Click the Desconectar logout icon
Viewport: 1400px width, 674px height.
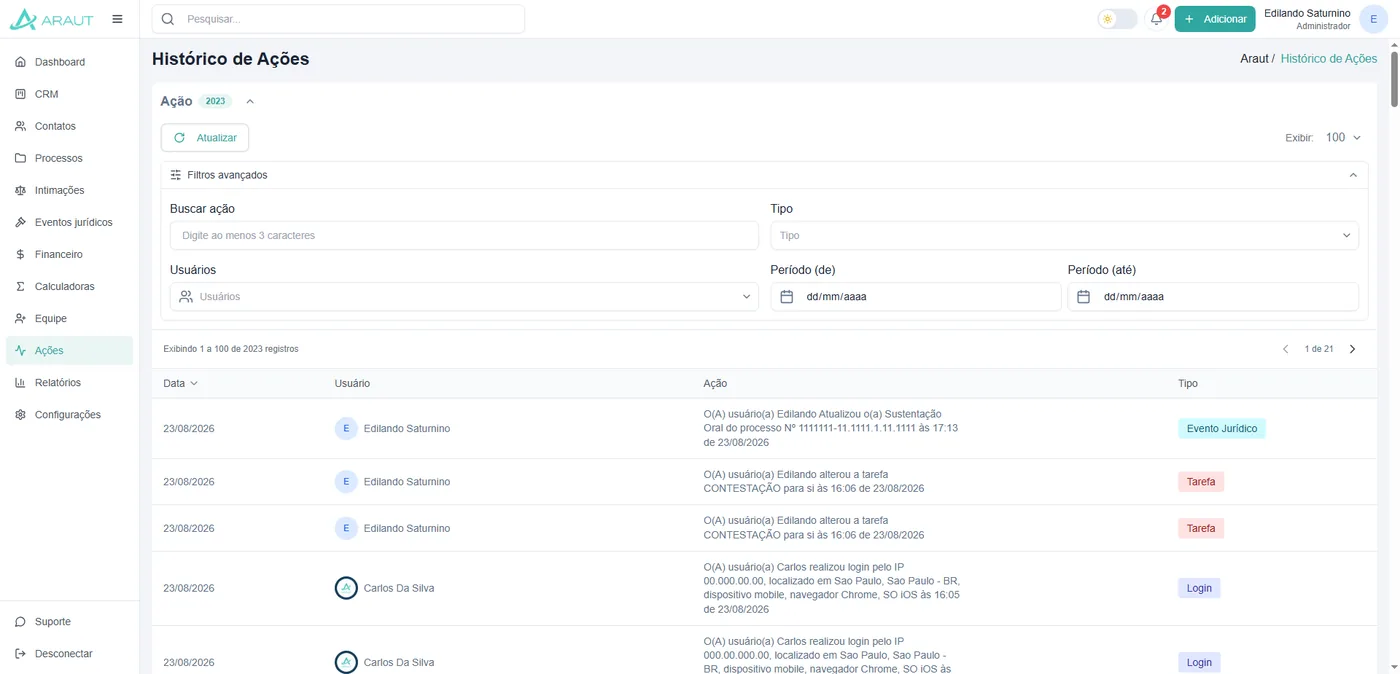pos(20,653)
